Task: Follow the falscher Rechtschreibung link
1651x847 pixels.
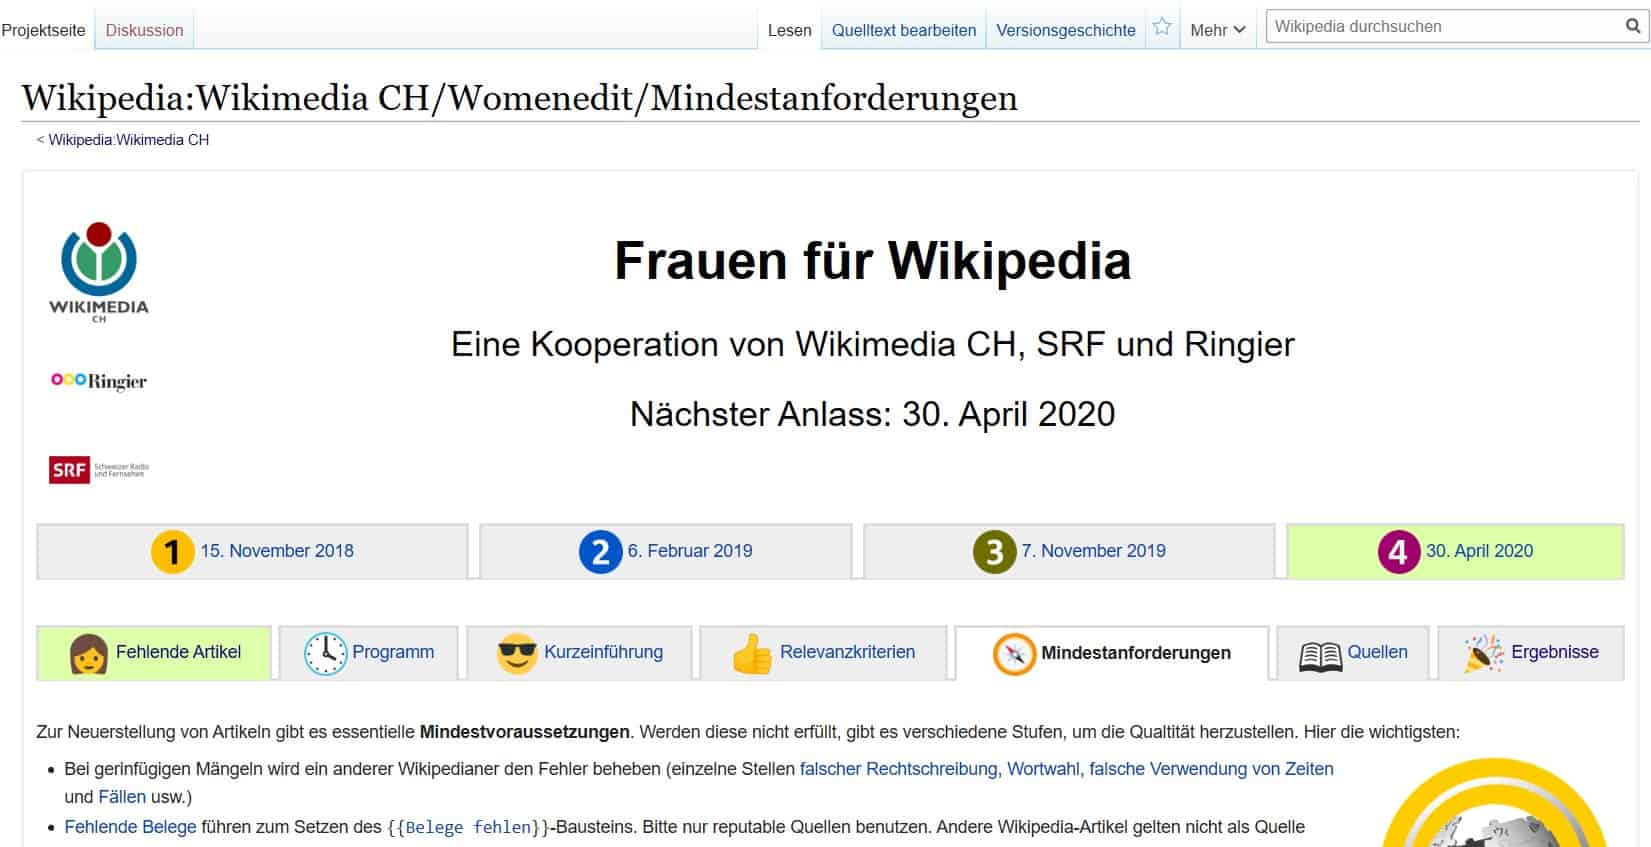Action: (899, 769)
